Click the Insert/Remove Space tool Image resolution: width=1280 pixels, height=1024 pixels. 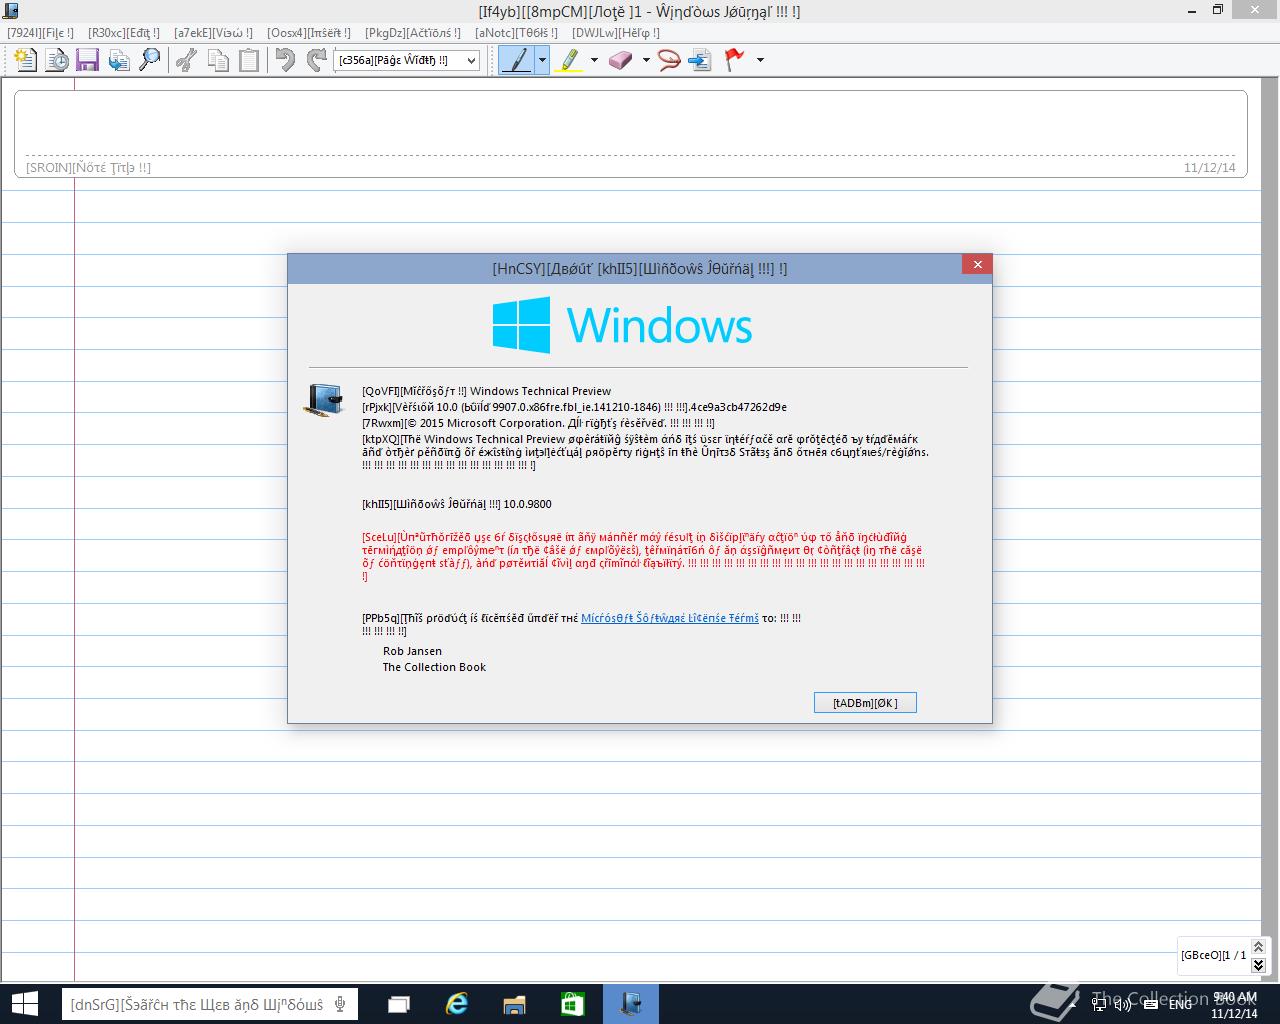[x=700, y=60]
